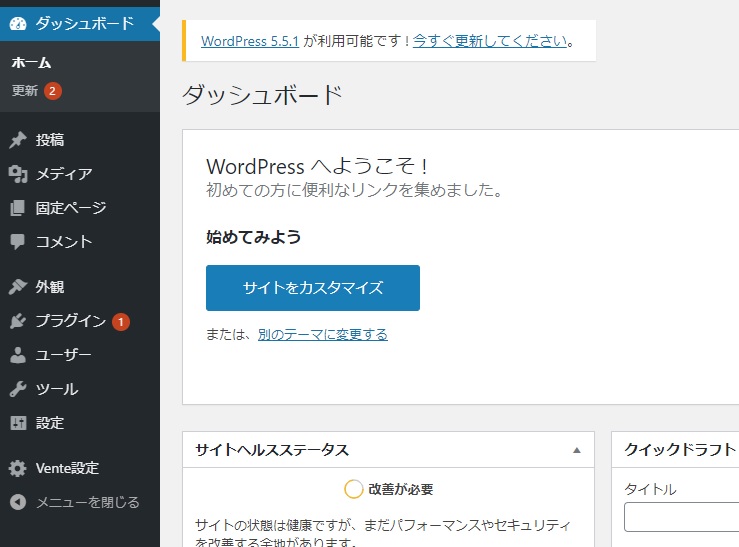Click the WordPress へようこそ！ heading
This screenshot has width=739, height=547.
click(x=317, y=166)
